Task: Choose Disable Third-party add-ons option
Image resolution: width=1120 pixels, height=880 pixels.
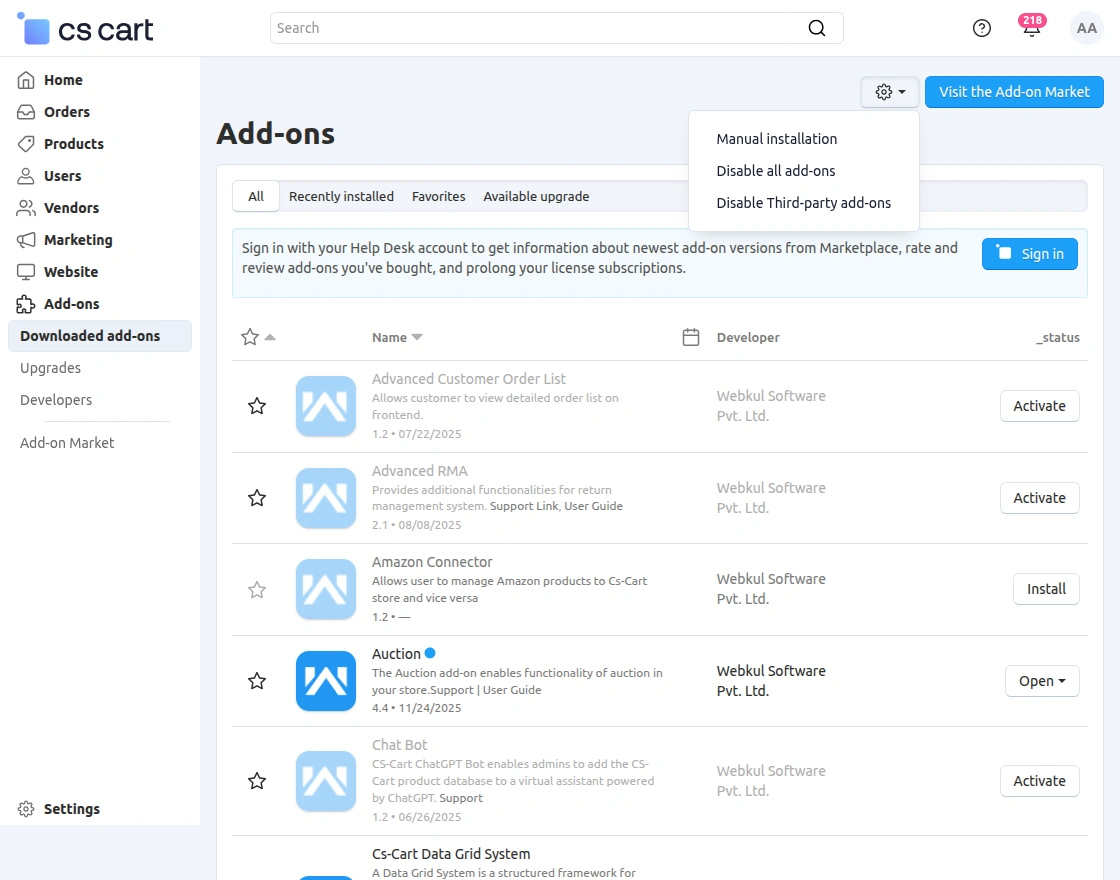Action: [x=803, y=203]
